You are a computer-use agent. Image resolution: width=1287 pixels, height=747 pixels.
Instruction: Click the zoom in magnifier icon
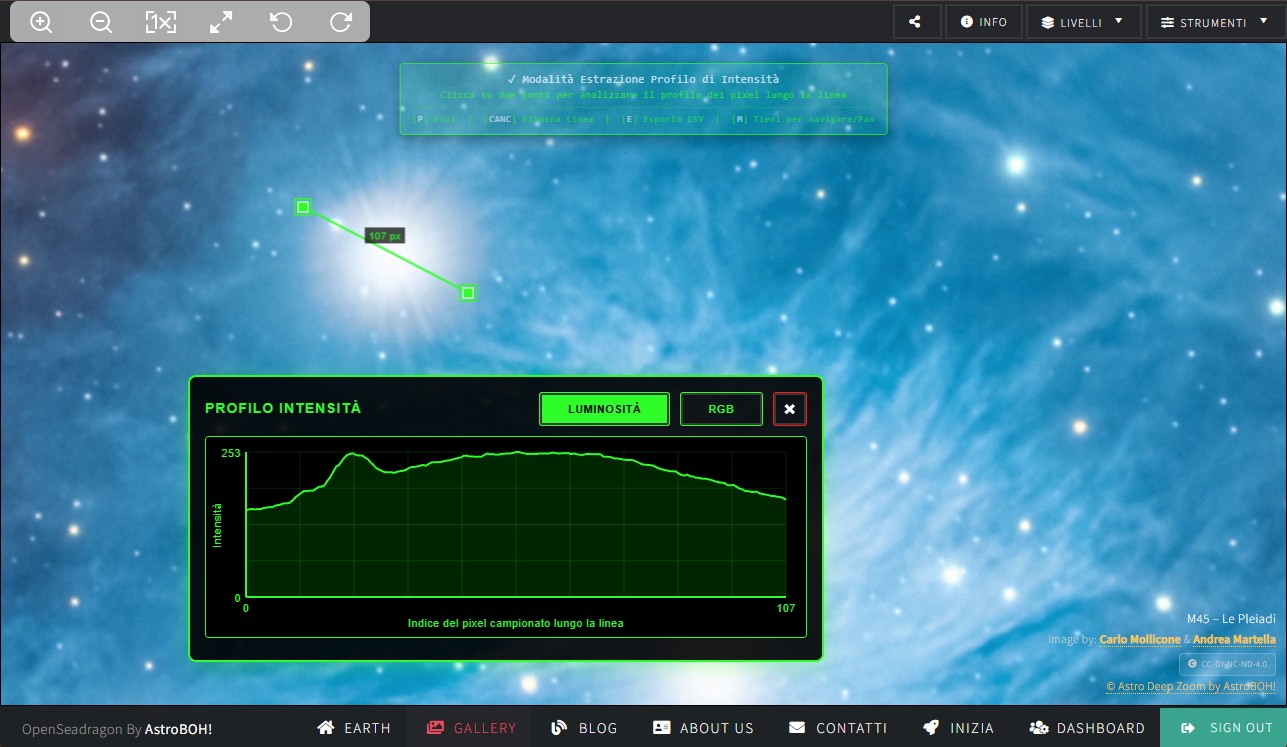pyautogui.click(x=41, y=22)
